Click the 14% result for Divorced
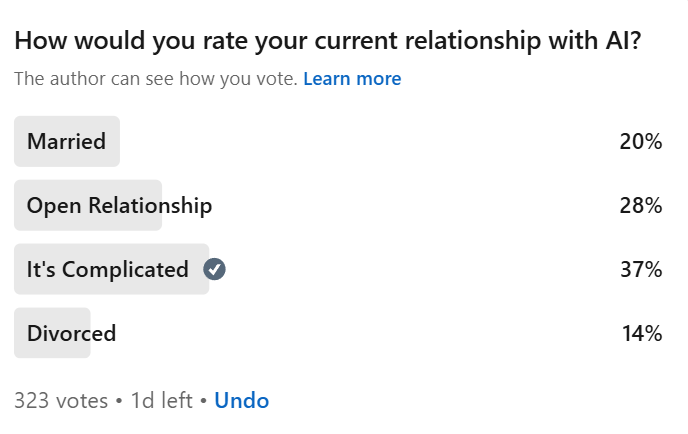 click(641, 333)
